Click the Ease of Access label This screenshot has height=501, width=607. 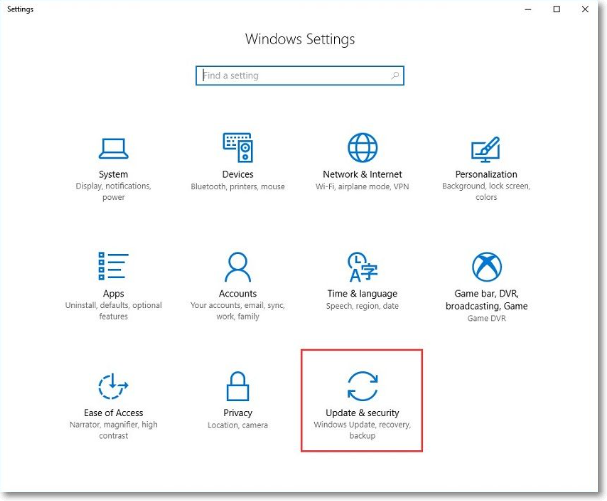(x=113, y=413)
